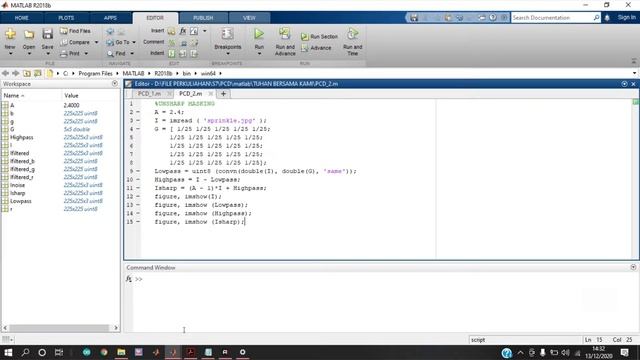Click the comment-out percent icon

click(172, 42)
